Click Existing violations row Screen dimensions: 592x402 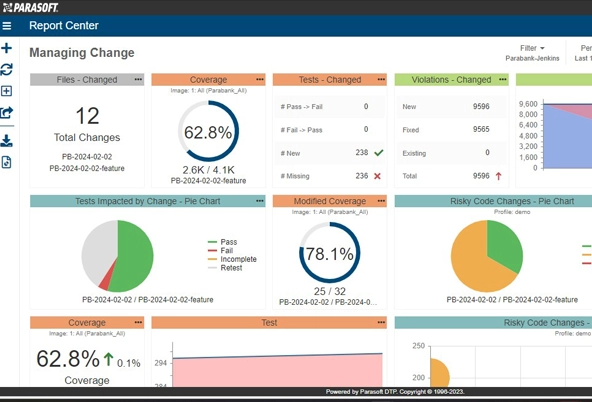pyautogui.click(x=451, y=153)
